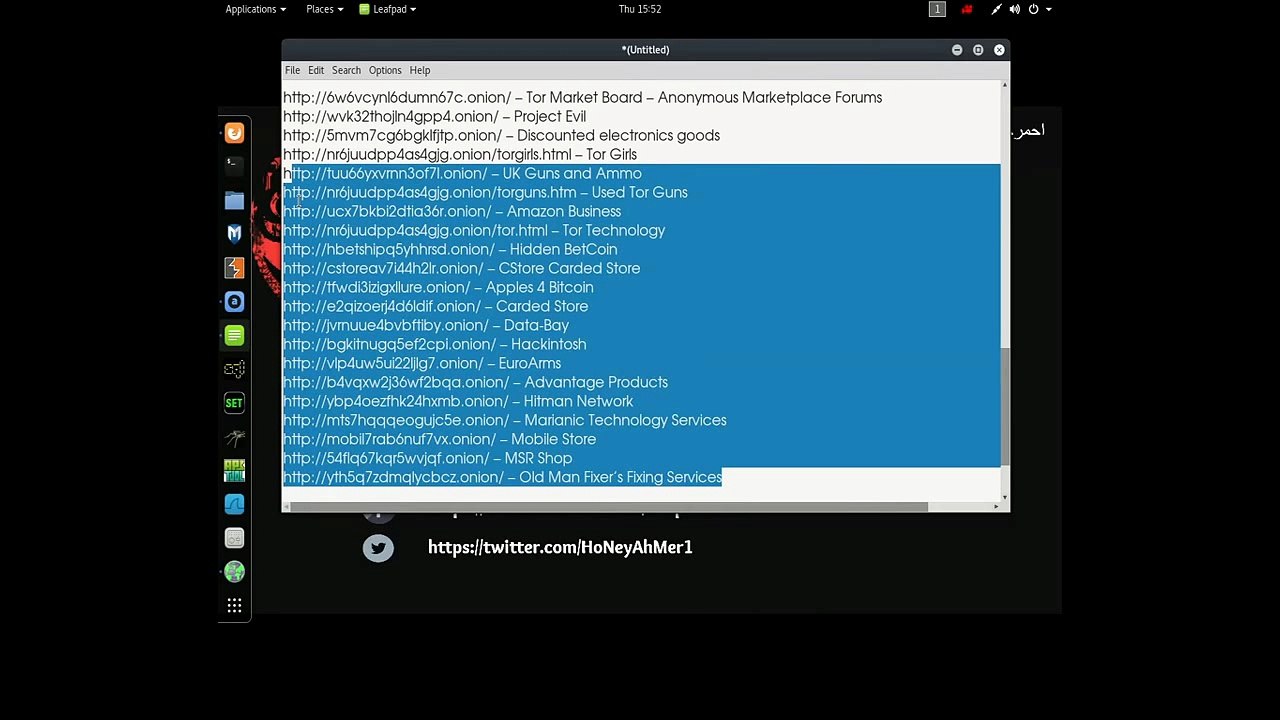Click the red screen recorder indicator
1280x720 pixels.
click(966, 9)
